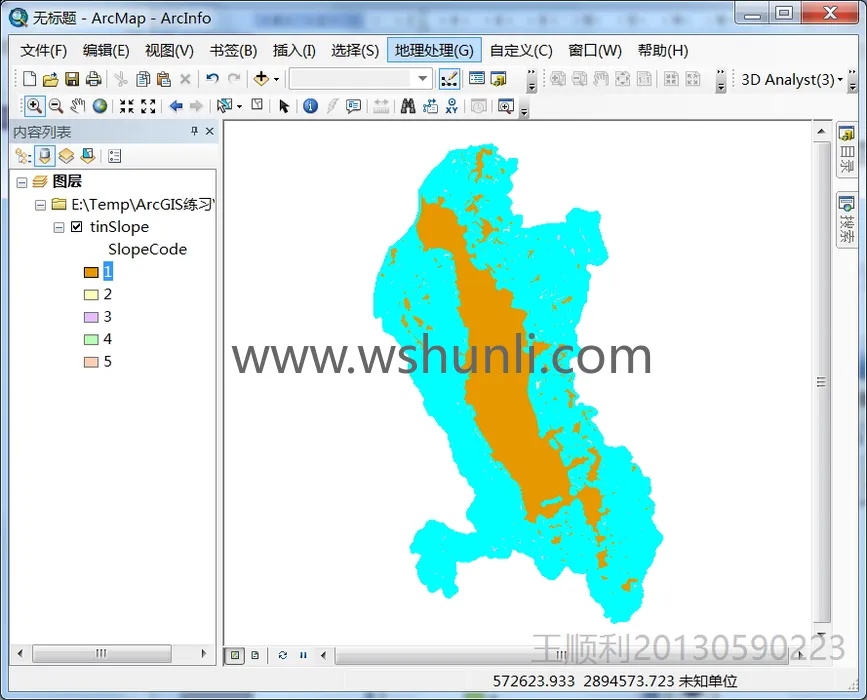The width and height of the screenshot is (867, 700).
Task: Open 3D Analyst(3) dropdown menu
Action: [792, 80]
